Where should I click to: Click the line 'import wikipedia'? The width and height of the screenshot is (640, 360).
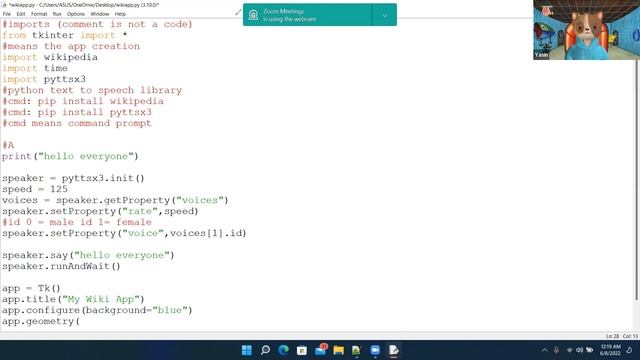click(x=50, y=57)
